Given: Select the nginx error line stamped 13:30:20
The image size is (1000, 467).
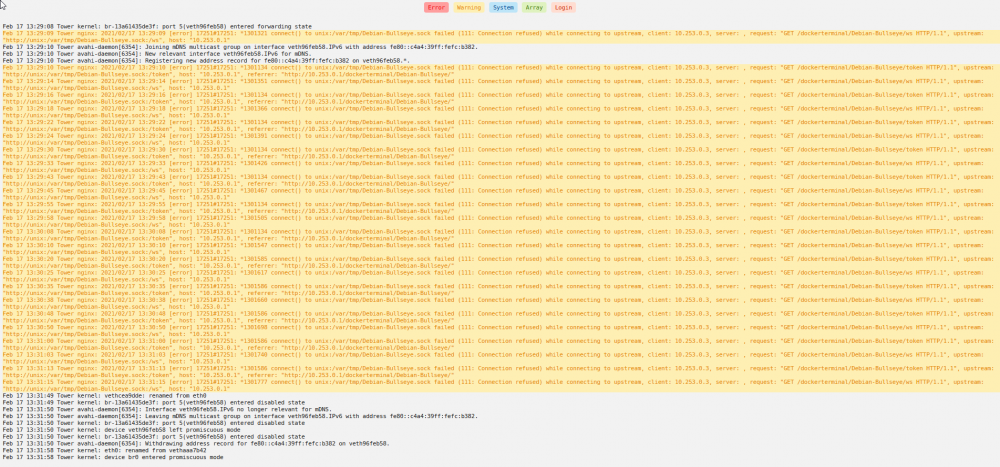Looking at the screenshot, I should (x=500, y=263).
